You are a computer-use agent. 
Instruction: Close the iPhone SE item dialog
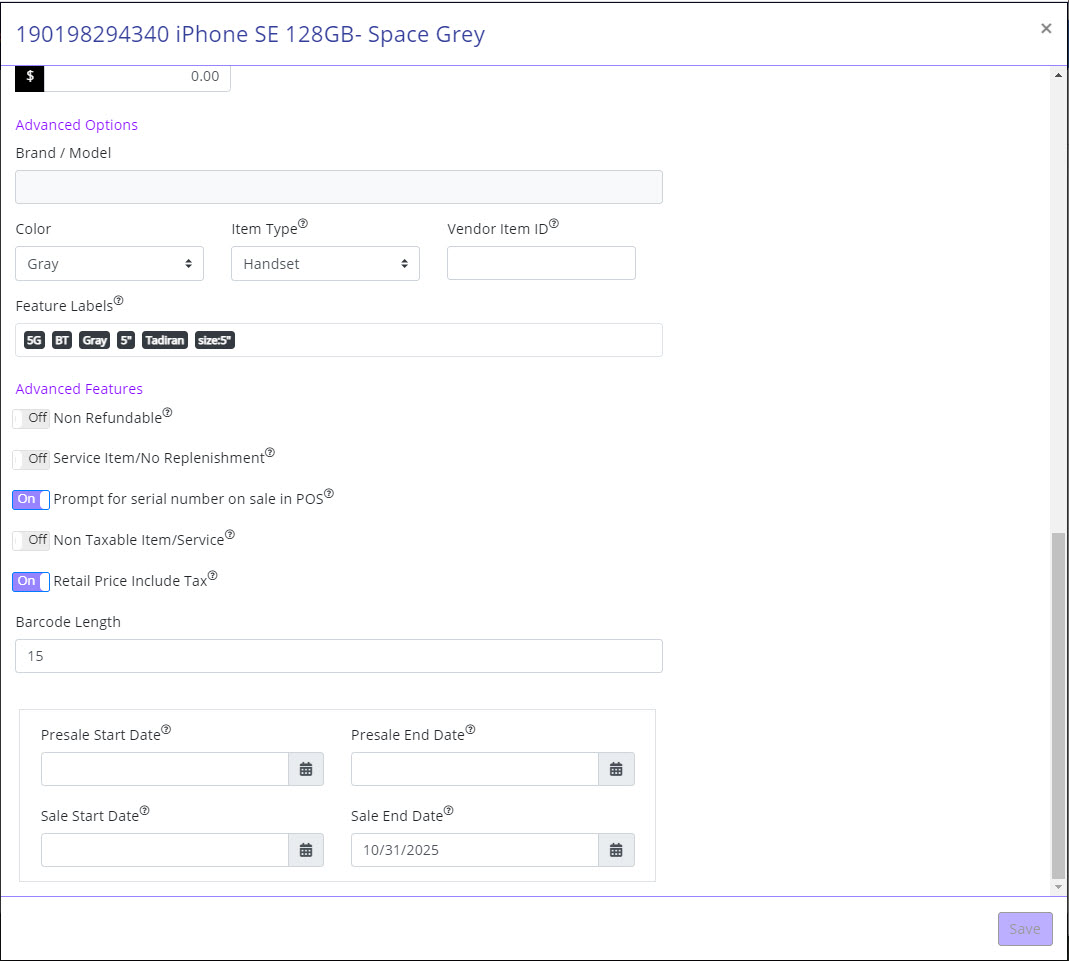1046,29
